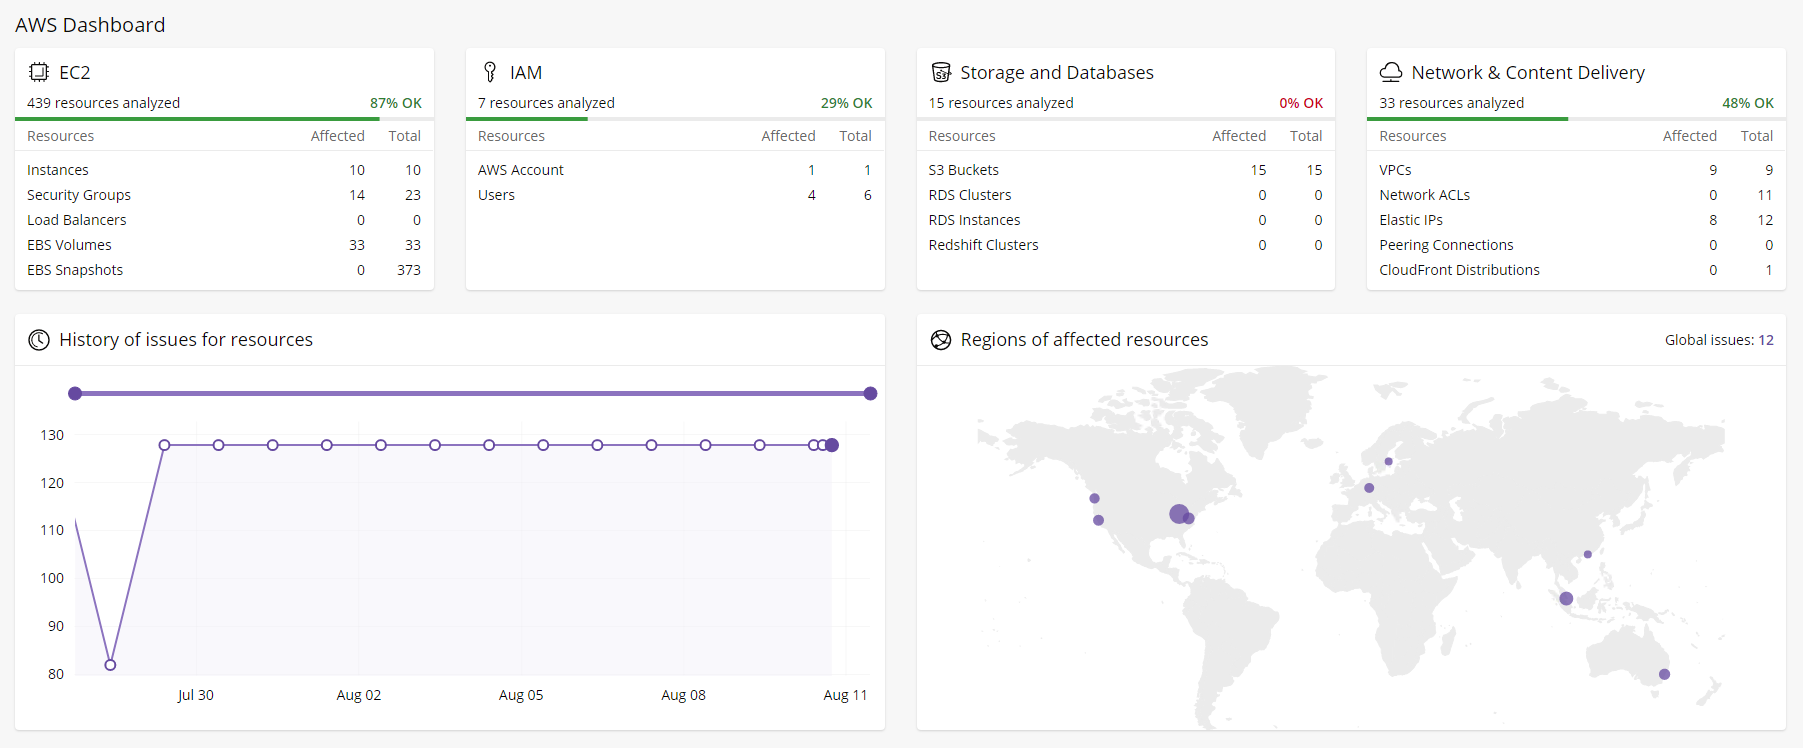
Task: Click IAM 29% OK progress bar
Action: tap(675, 119)
